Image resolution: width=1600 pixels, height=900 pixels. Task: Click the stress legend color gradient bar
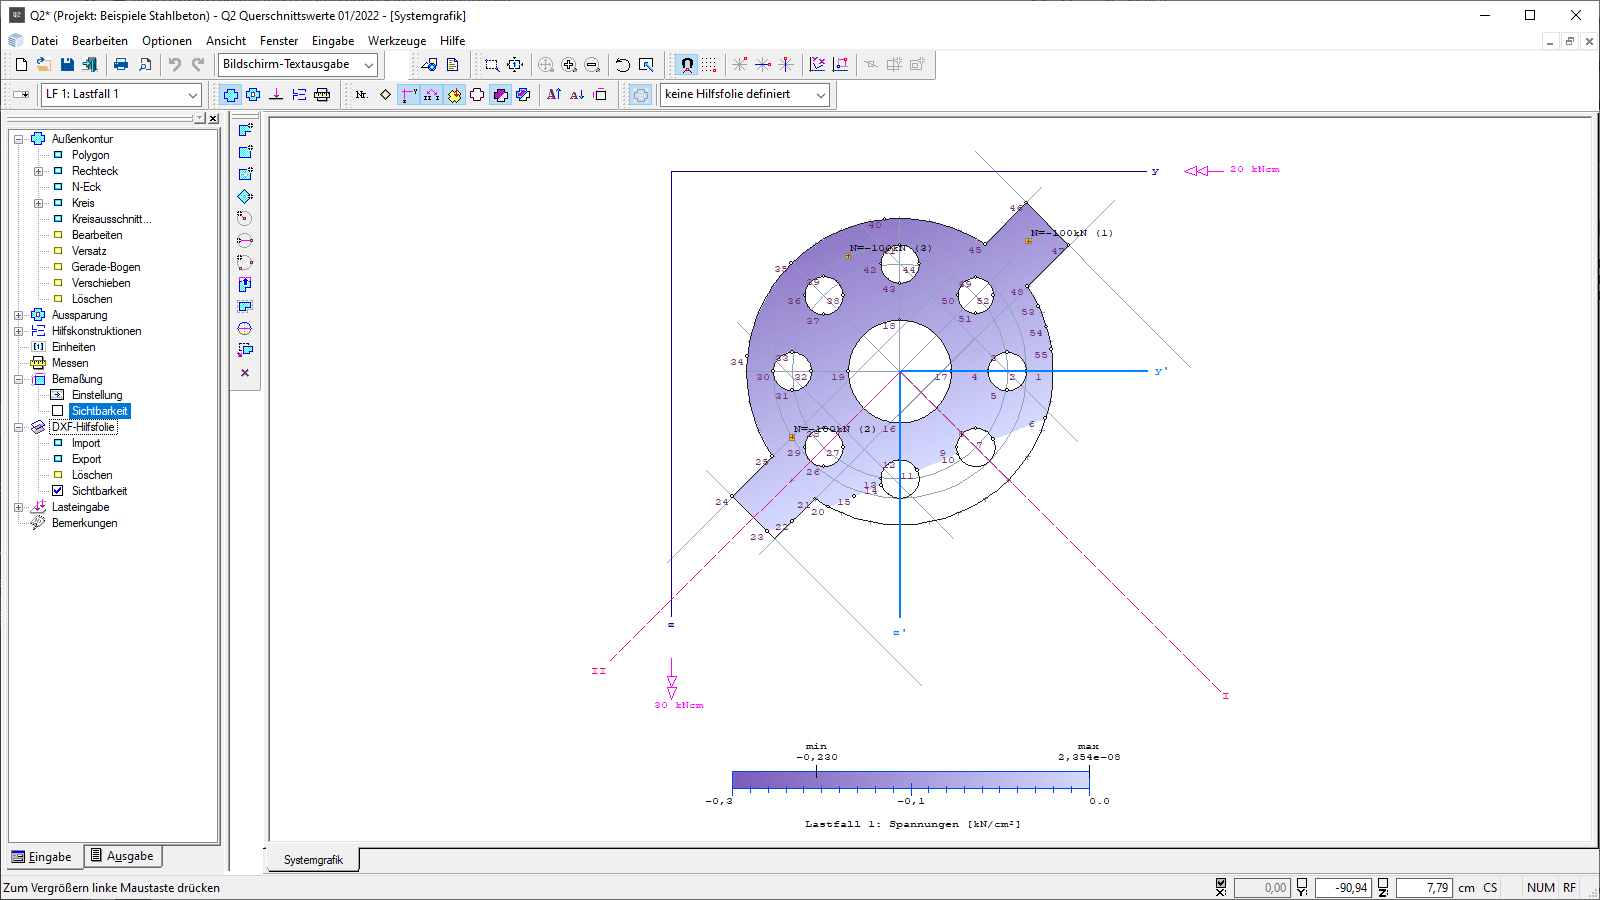(x=910, y=781)
